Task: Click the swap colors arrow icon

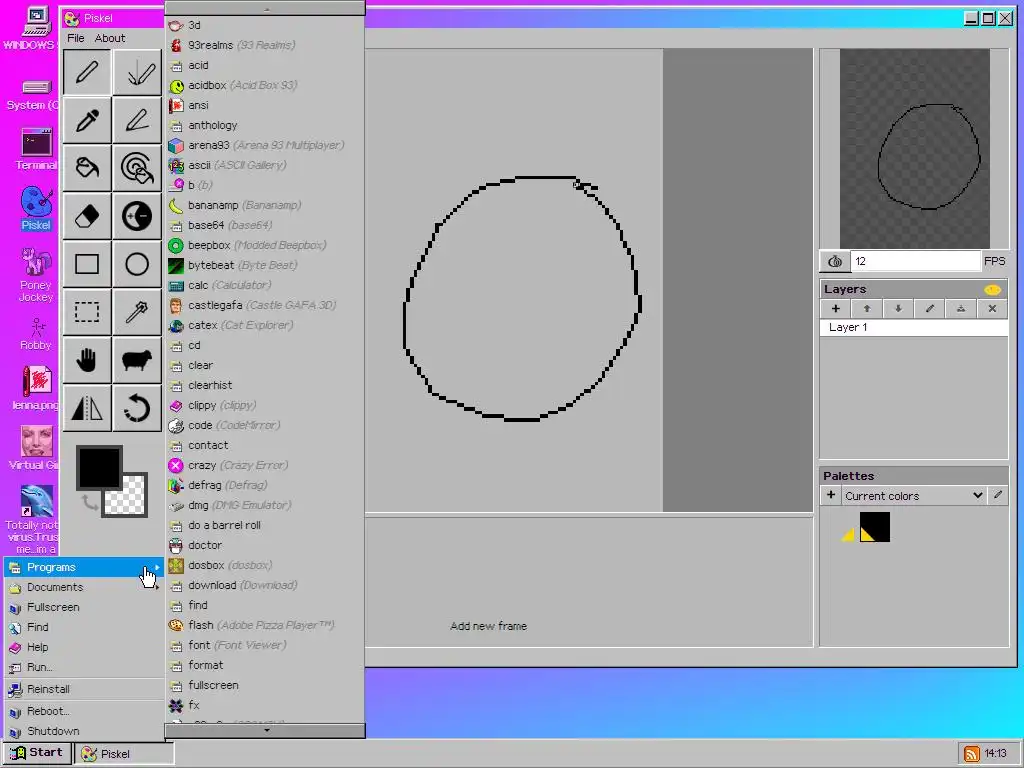Action: pyautogui.click(x=89, y=502)
